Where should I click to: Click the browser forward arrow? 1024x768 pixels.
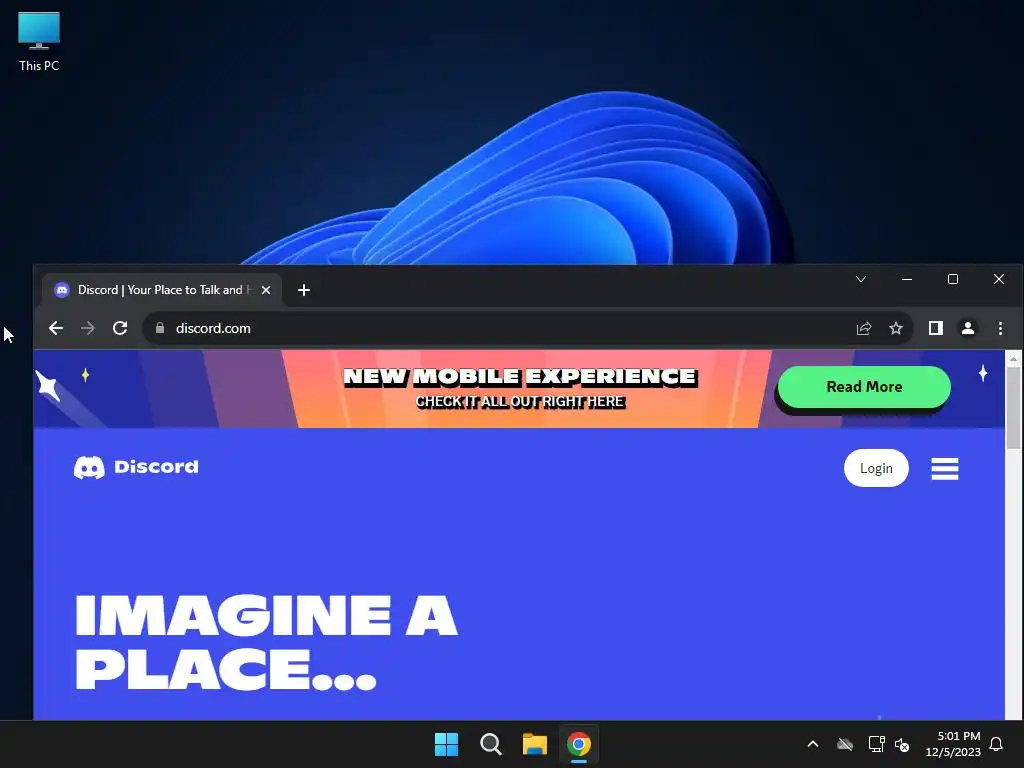coord(88,328)
